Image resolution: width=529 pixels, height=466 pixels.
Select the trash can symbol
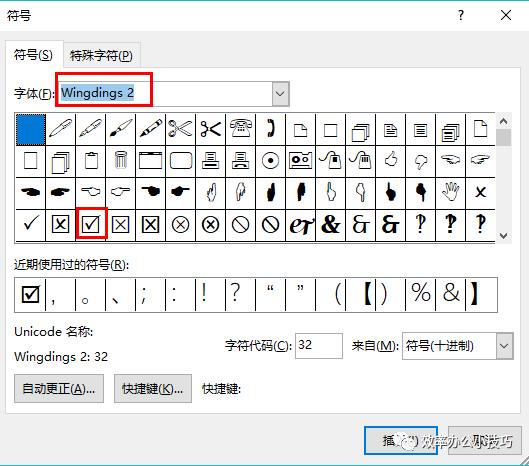click(120, 161)
